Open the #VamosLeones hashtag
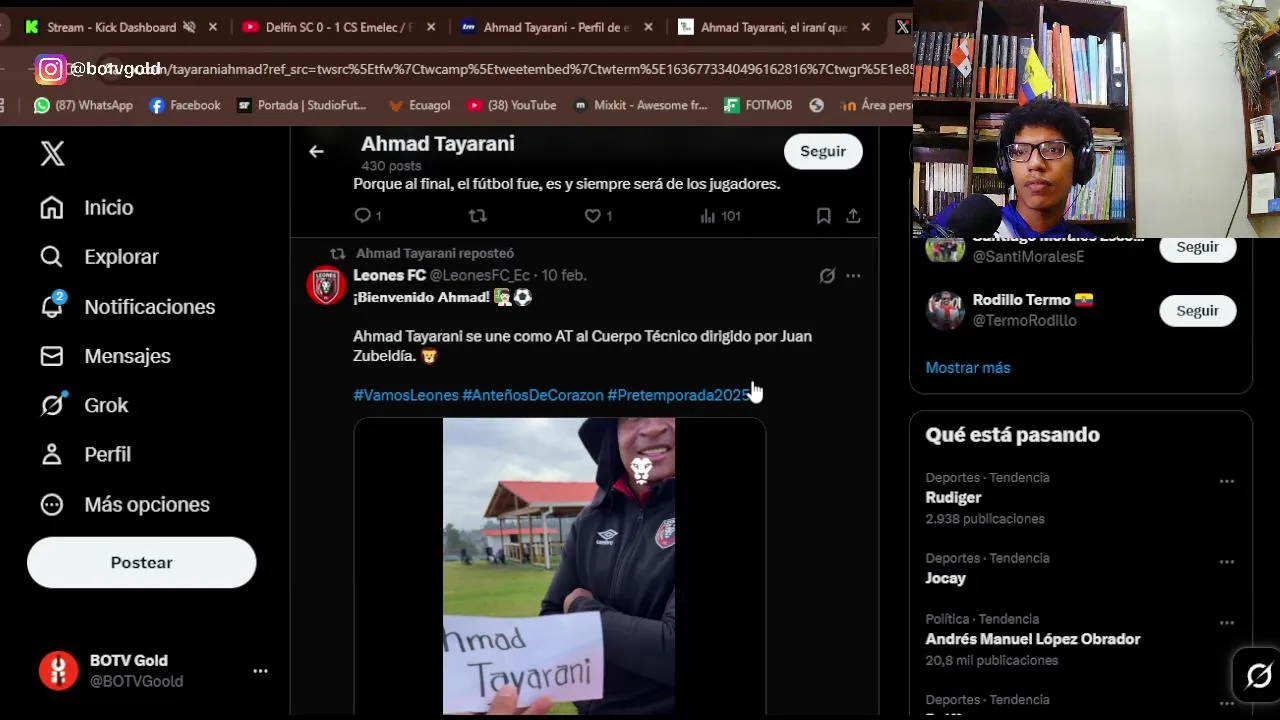1280x720 pixels. (406, 395)
